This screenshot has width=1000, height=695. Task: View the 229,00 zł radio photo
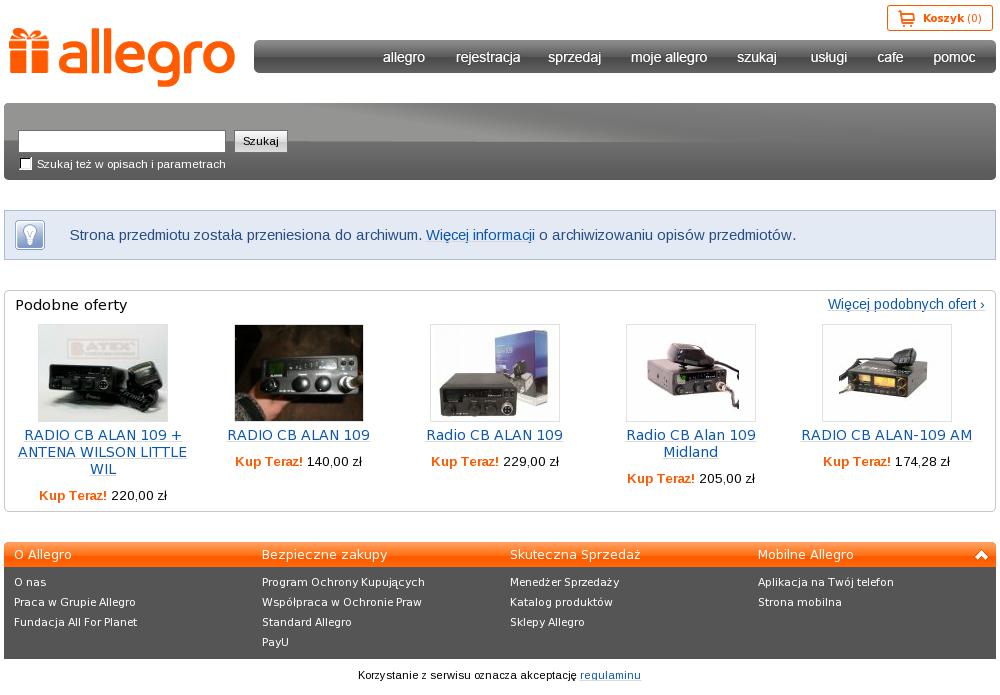(x=495, y=373)
